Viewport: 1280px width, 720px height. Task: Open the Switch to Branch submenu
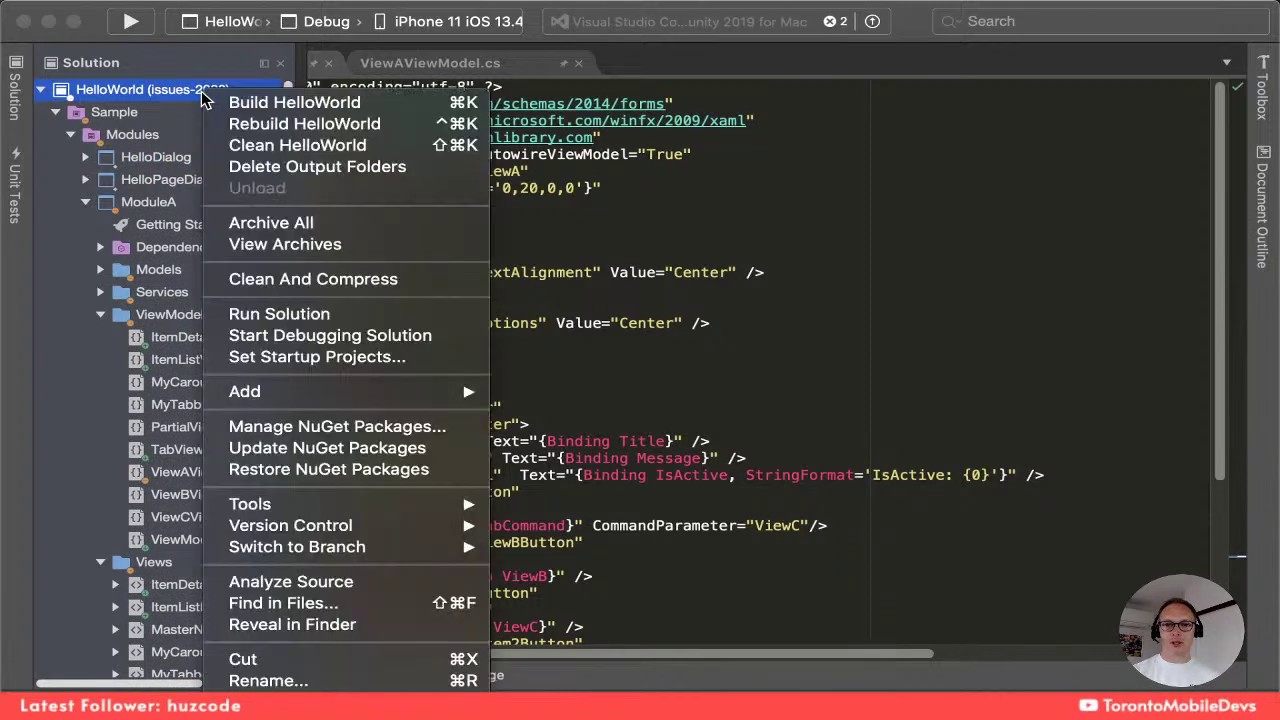pos(346,547)
